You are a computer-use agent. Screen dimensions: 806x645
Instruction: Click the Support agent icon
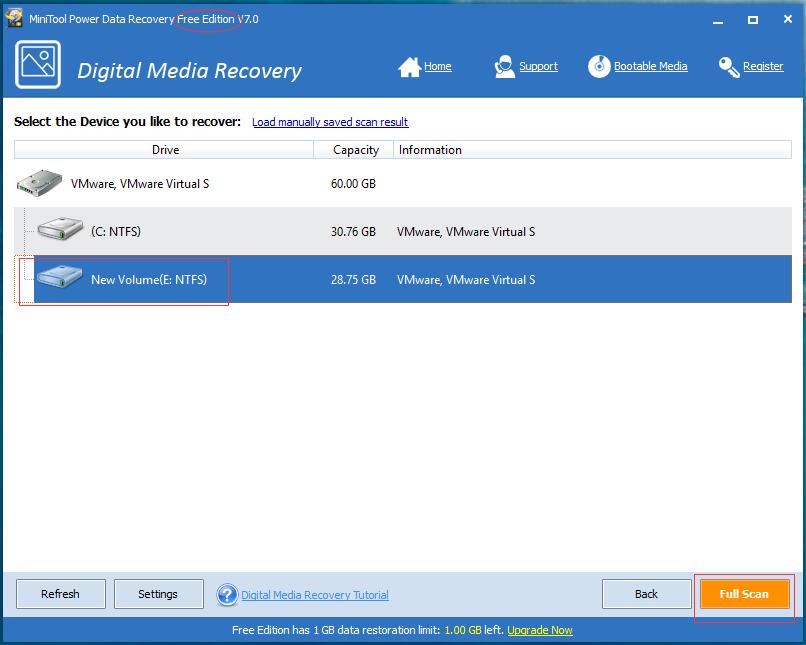click(504, 67)
